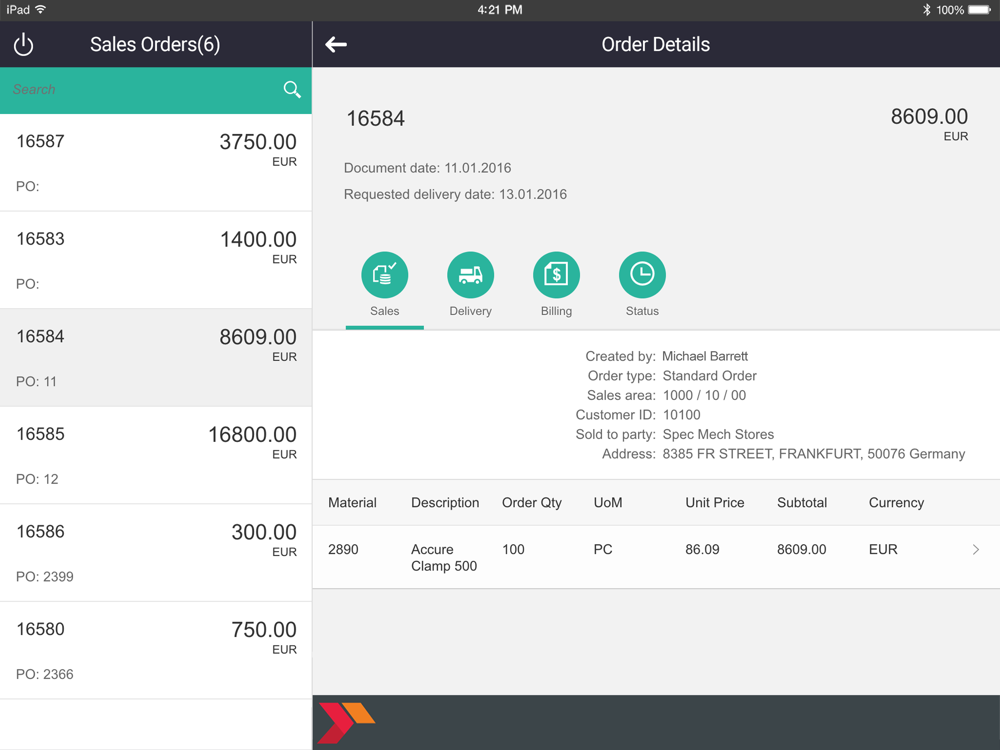Click the Document date 11.01.2016 text

(x=427, y=168)
